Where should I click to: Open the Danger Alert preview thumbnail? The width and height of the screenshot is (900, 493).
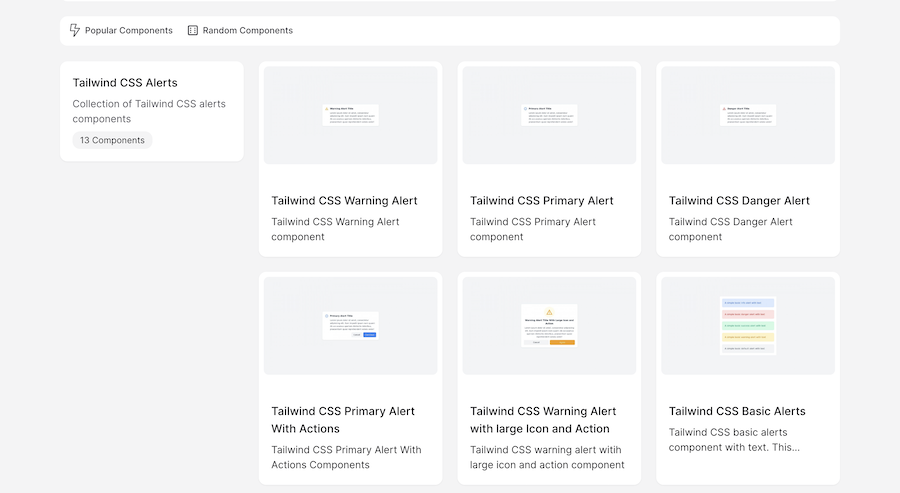[x=748, y=115]
